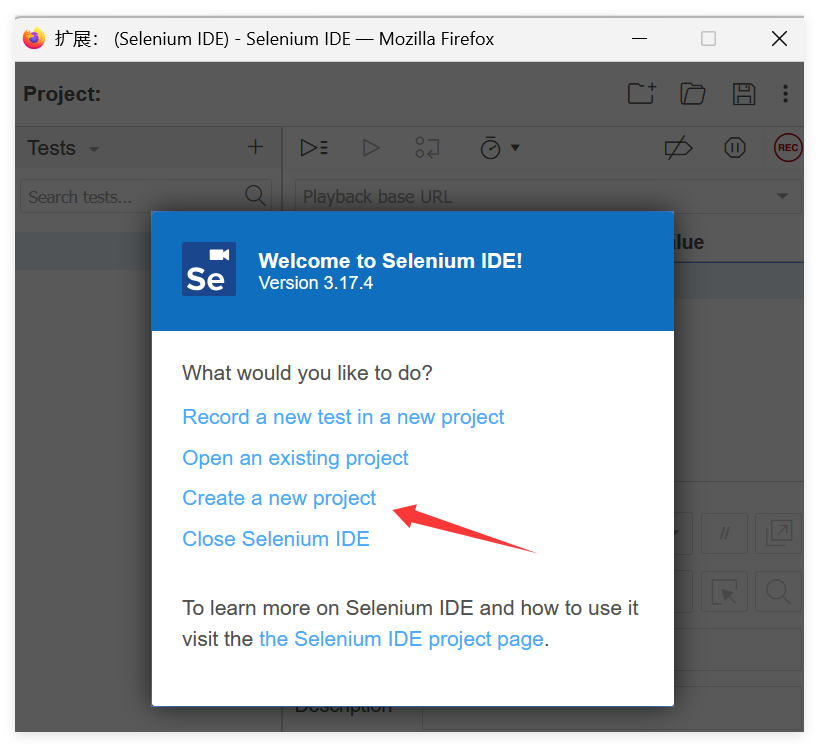
Task: Minimize the Selenium IDE window
Action: point(639,39)
